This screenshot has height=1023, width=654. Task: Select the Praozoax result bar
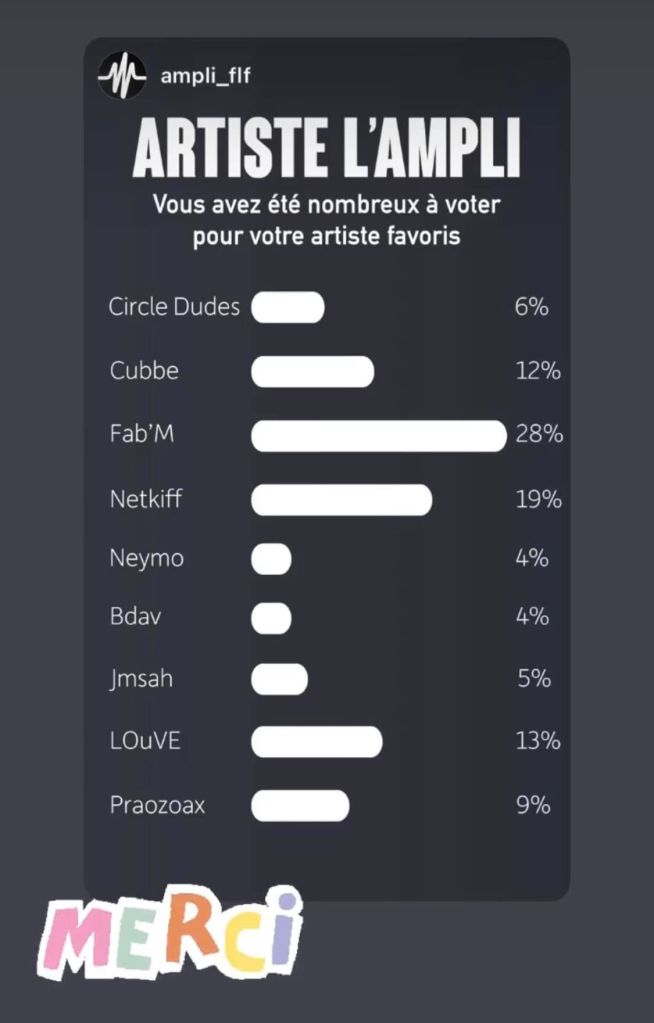point(300,805)
